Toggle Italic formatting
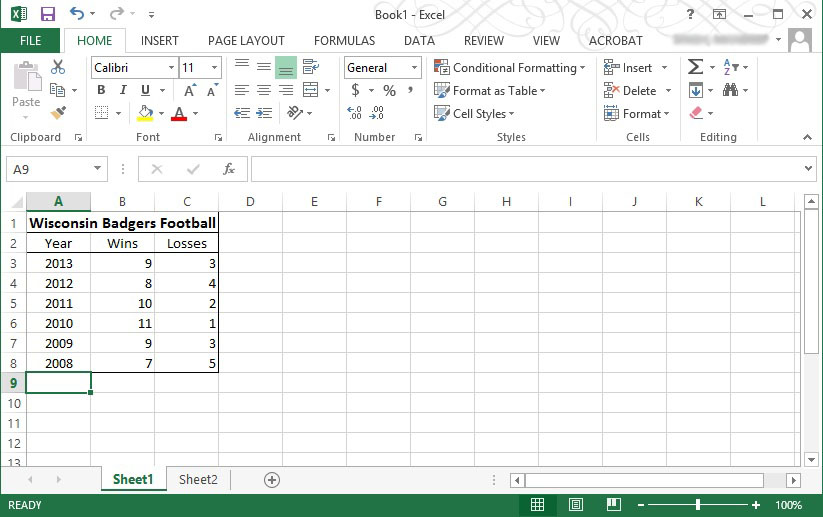The image size is (823, 517). [x=123, y=90]
